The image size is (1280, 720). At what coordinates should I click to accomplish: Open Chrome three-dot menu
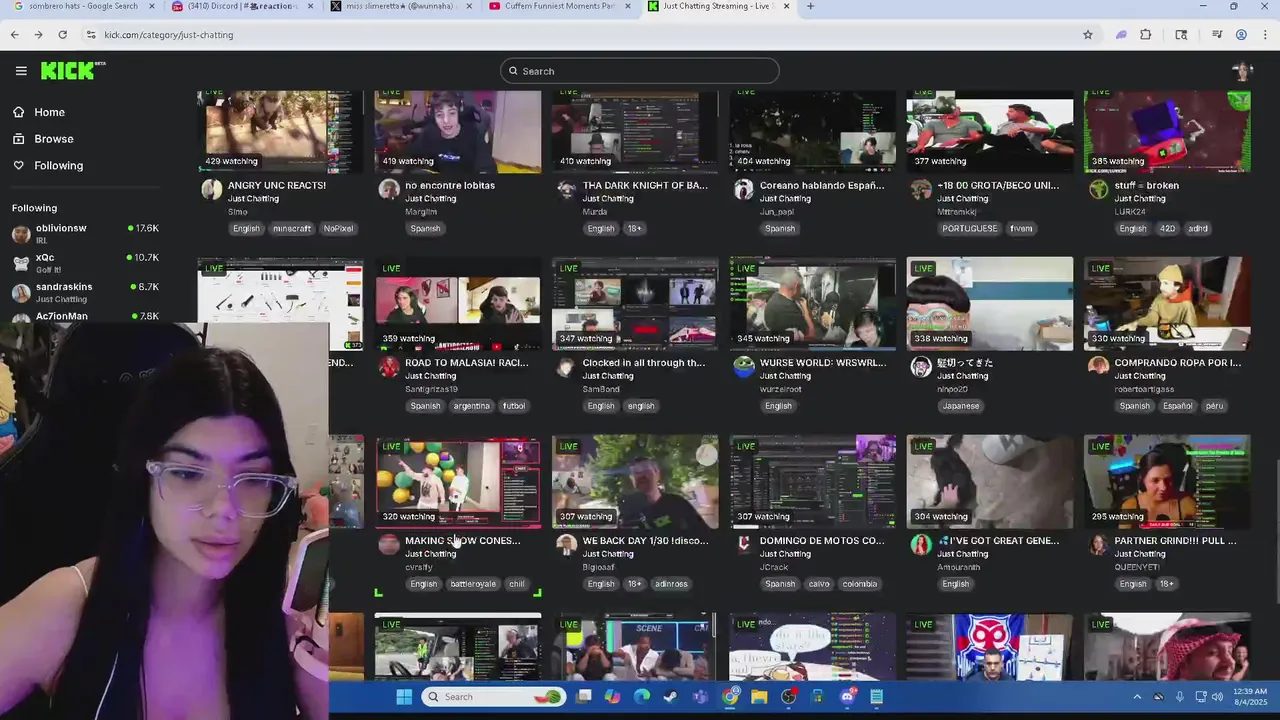pyautogui.click(x=1265, y=35)
